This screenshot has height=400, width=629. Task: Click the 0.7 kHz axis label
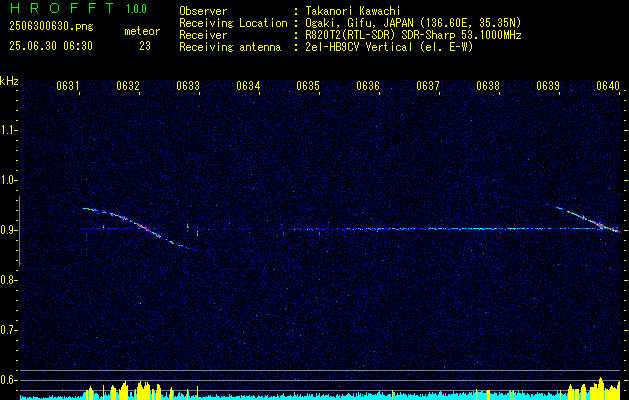8,330
